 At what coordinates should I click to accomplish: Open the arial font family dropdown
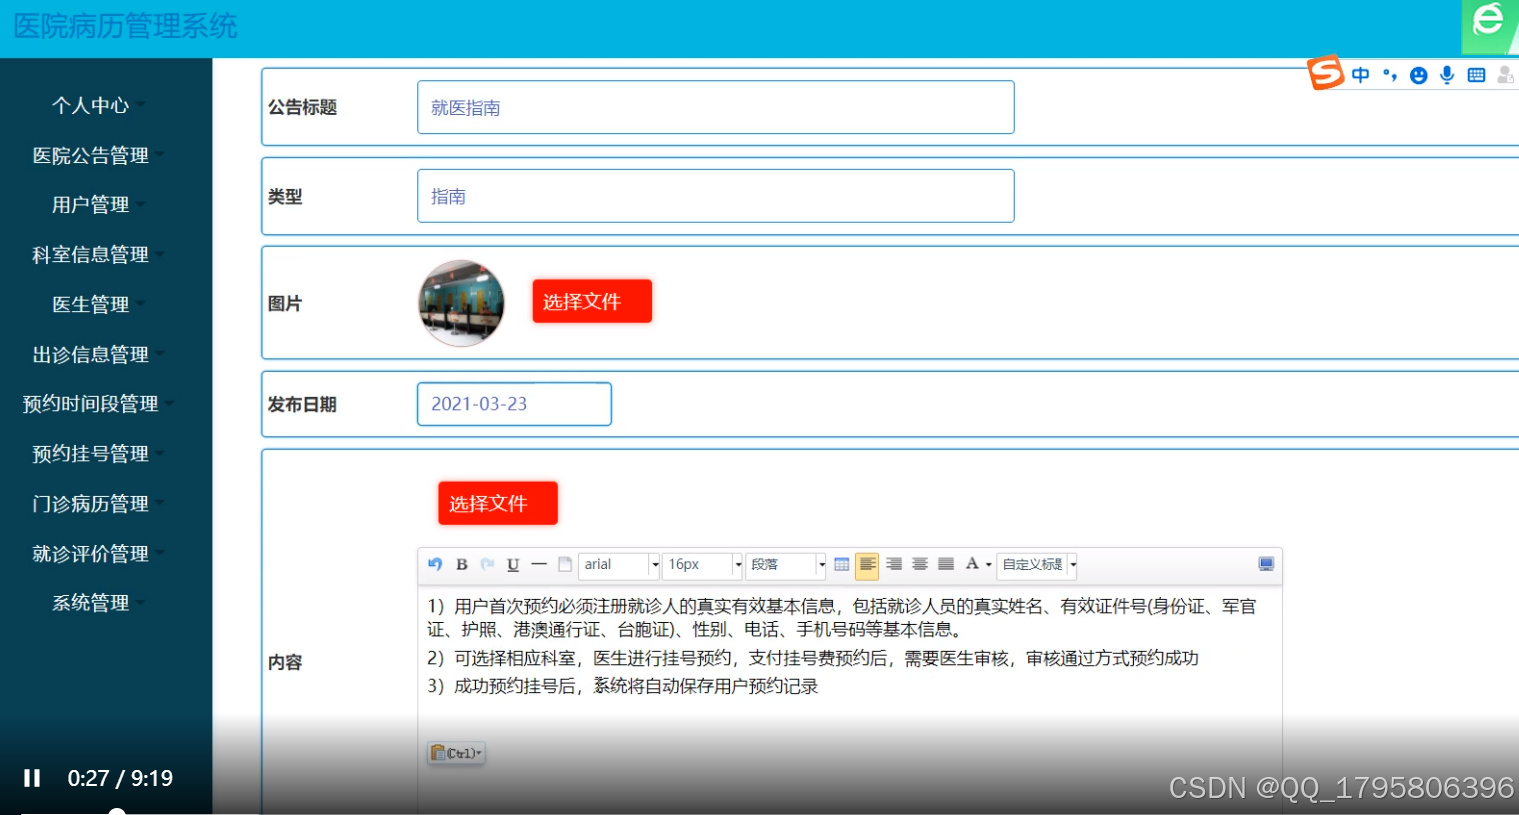620,565
